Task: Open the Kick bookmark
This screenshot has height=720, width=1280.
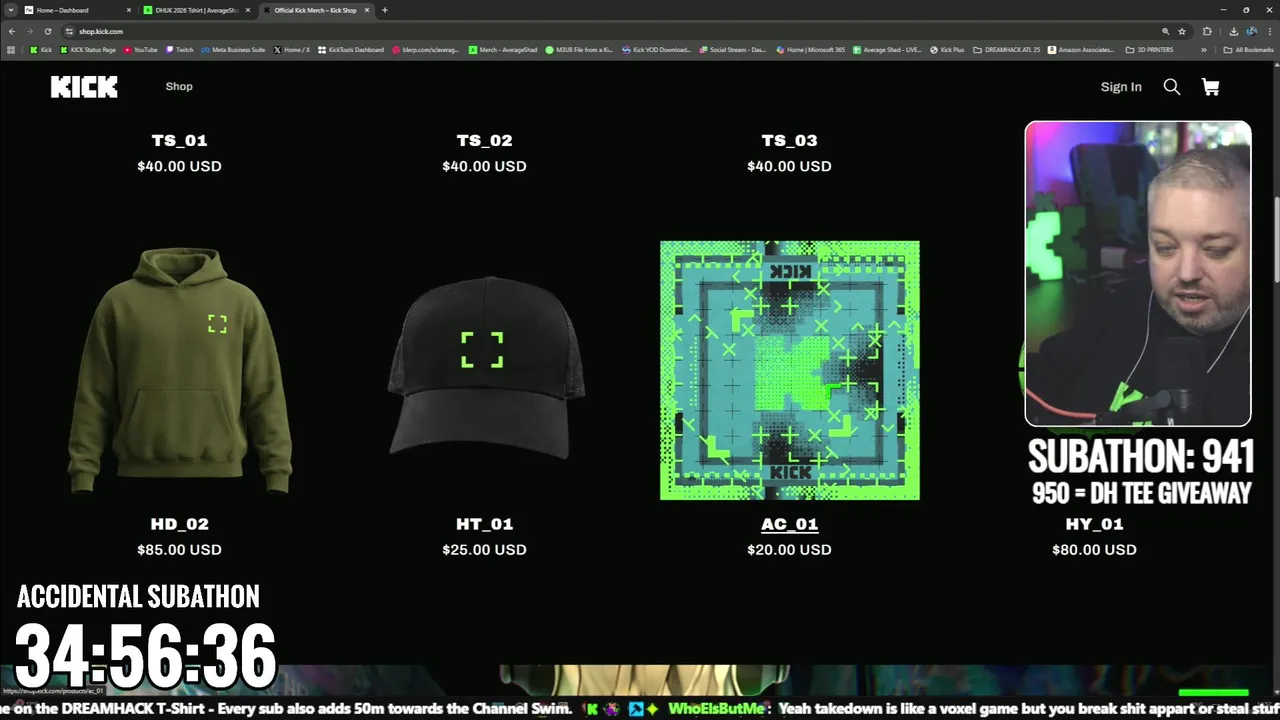Action: click(x=41, y=49)
